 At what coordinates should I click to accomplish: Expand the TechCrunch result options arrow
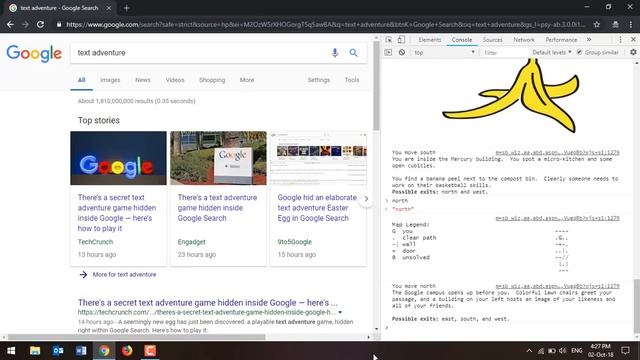click(x=340, y=313)
